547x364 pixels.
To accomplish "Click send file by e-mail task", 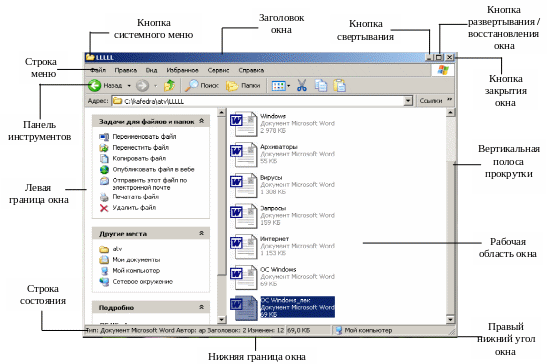I will (144, 184).
